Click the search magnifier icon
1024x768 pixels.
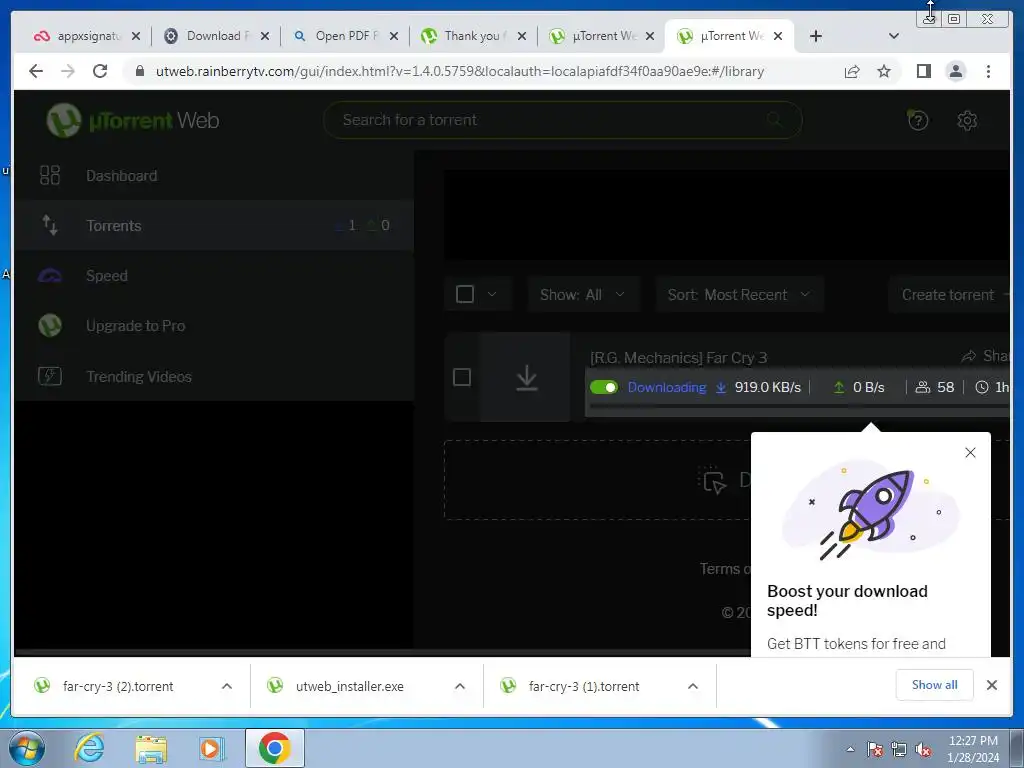(x=774, y=120)
